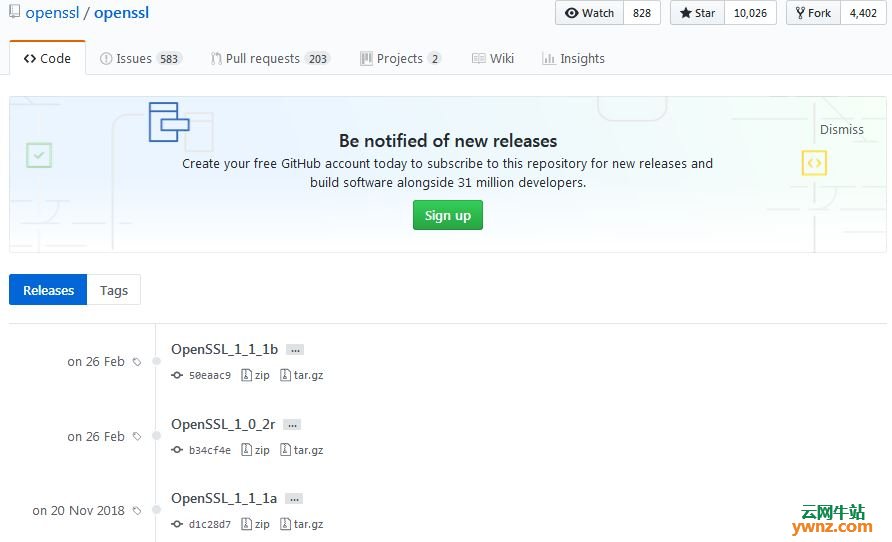The image size is (892, 542).
Task: Click the repository book icon
Action: pyautogui.click(x=14, y=11)
